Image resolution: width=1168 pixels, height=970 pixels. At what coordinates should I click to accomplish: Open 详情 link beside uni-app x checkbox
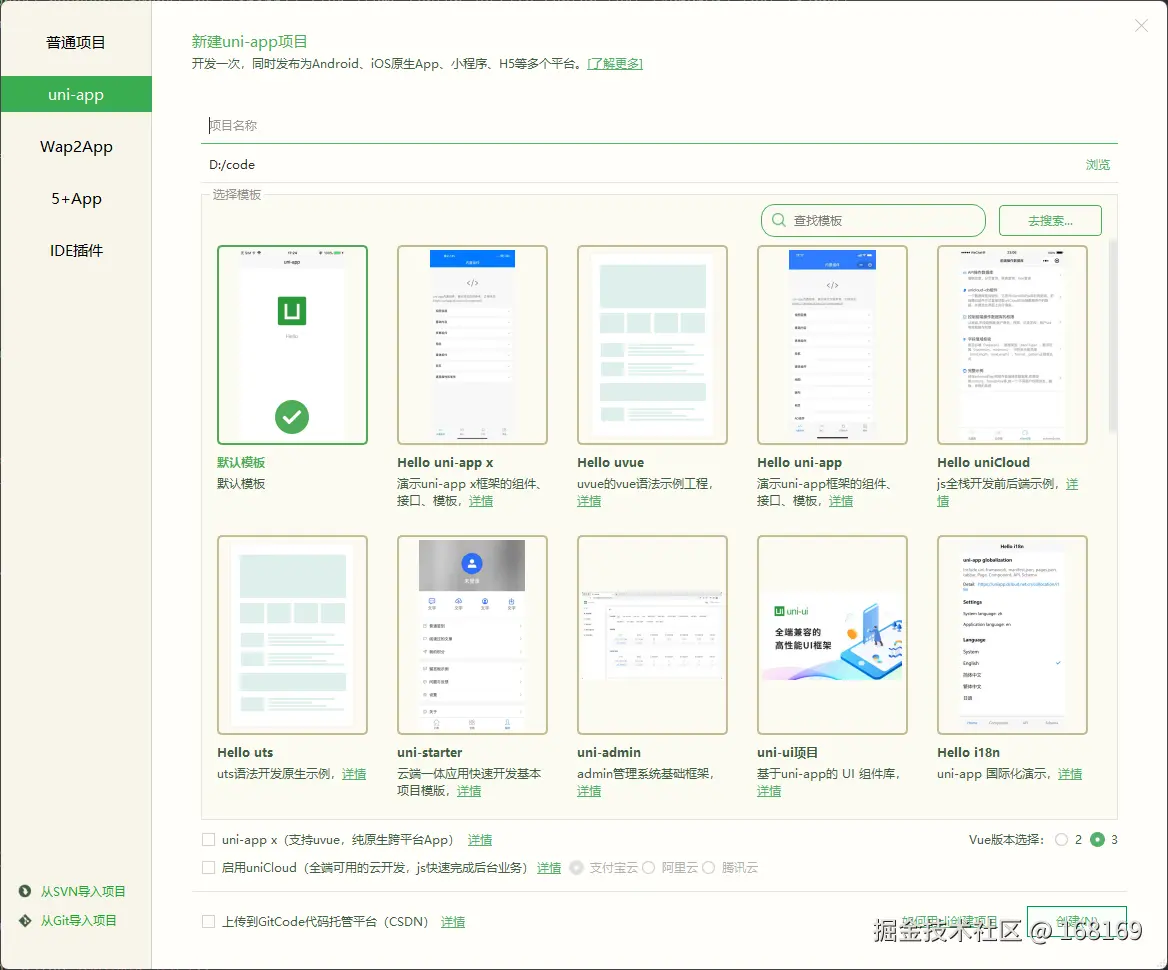coord(480,840)
